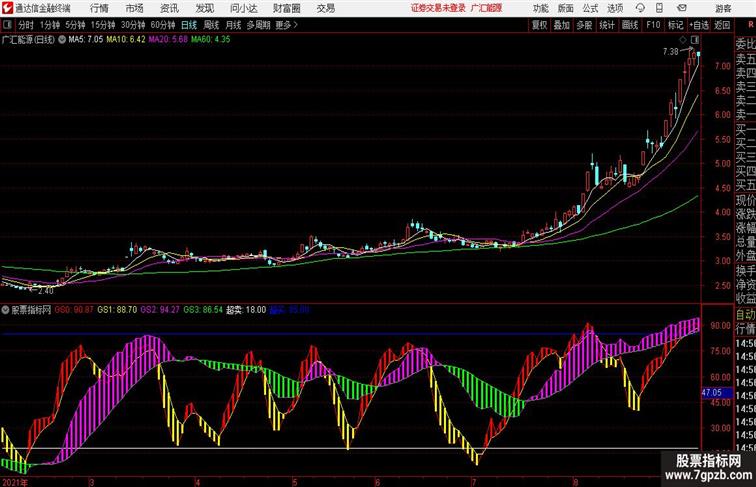This screenshot has width=756, height=487.
Task: Click the 超卖: 18.00 indicator value
Action: pos(246,310)
